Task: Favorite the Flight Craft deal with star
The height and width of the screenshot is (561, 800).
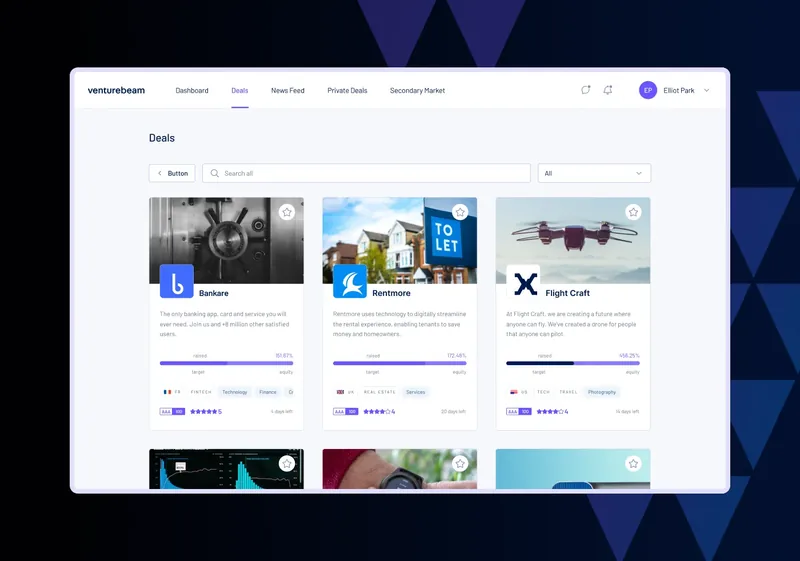Action: point(634,212)
